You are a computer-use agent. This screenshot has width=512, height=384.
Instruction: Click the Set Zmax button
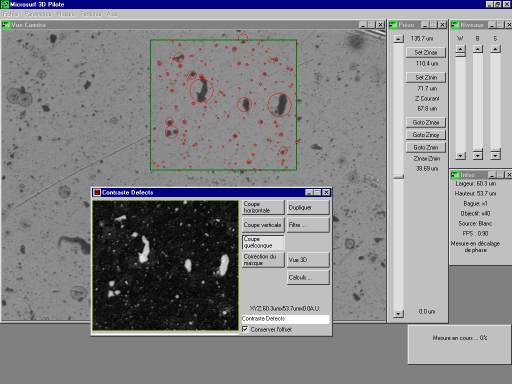[x=426, y=52]
